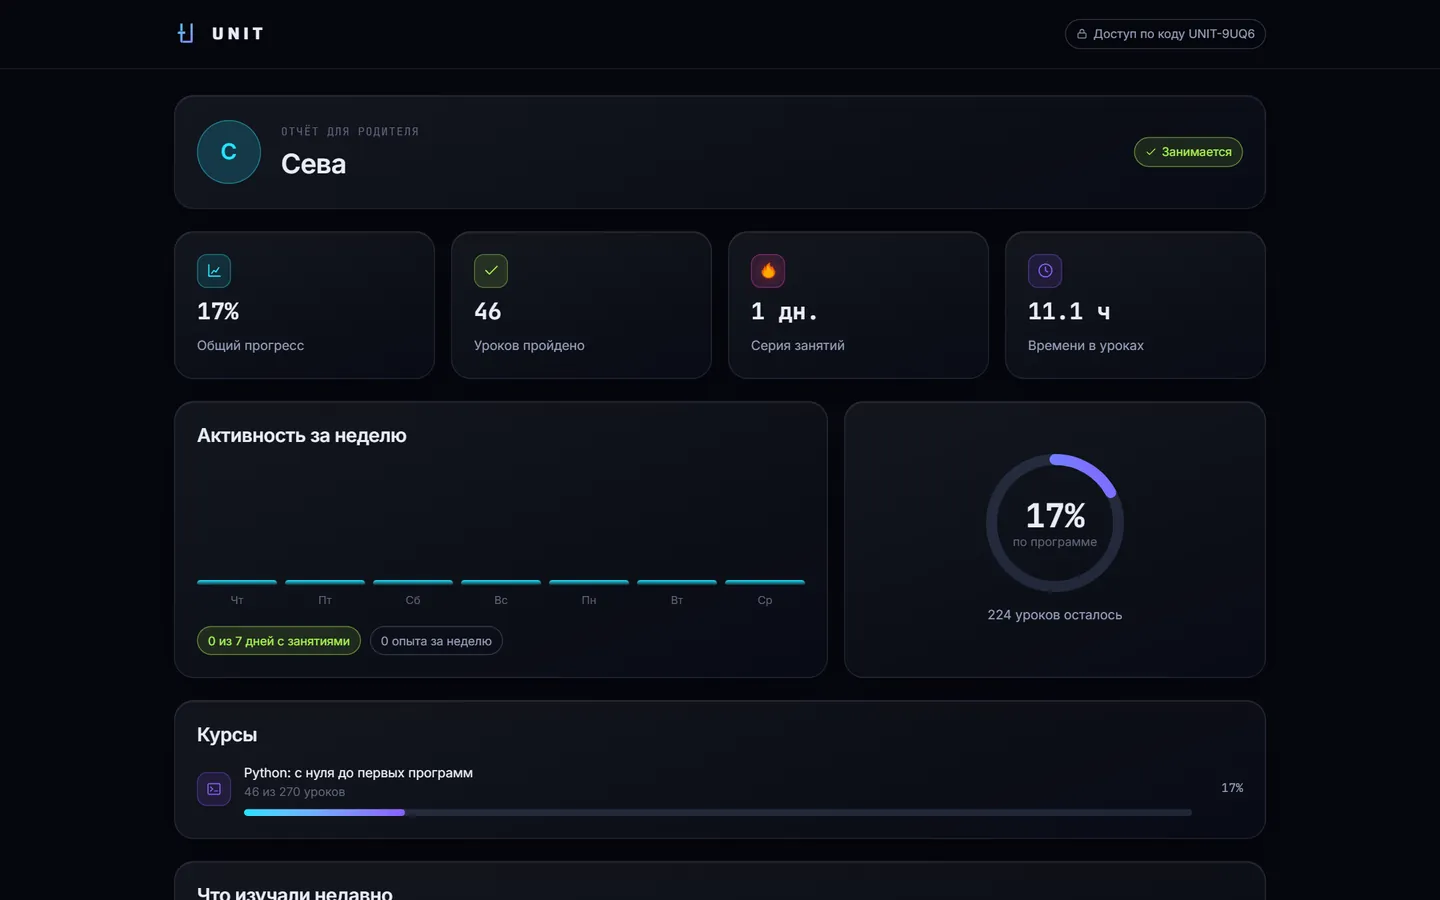This screenshot has width=1440, height=900.
Task: Click the flame icon for study streak
Action: (768, 271)
